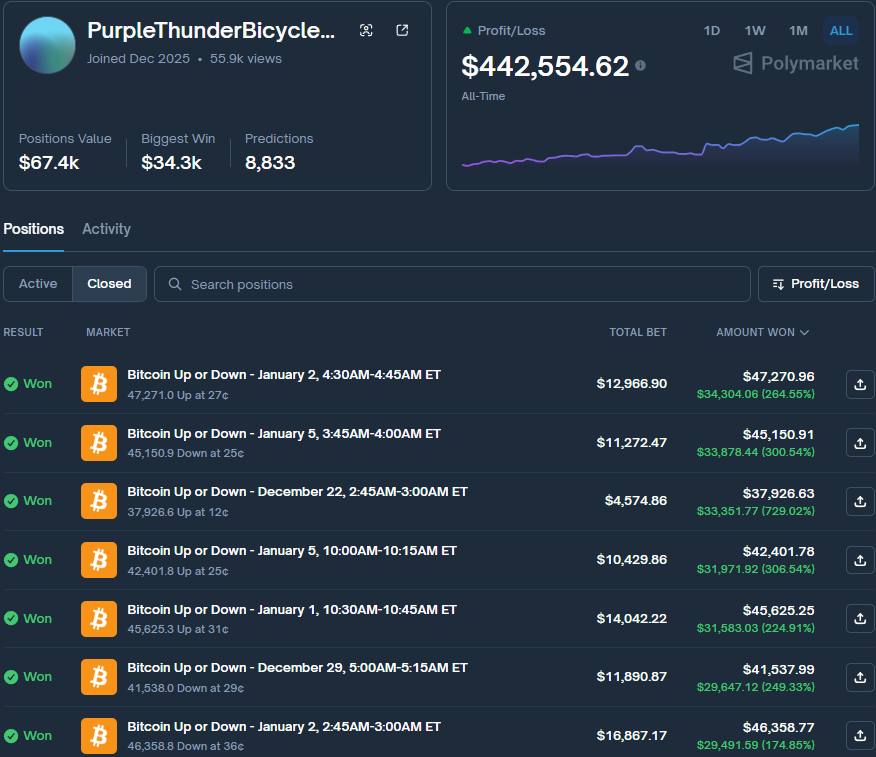The width and height of the screenshot is (876, 757).
Task: Show Closed positions
Action: pyautogui.click(x=110, y=284)
